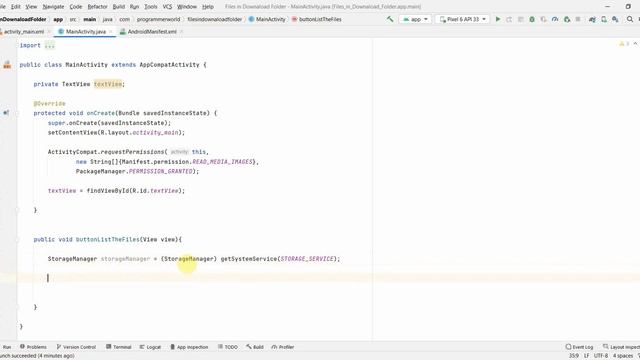Image resolution: width=640 pixels, height=360 pixels.
Task: Open the warnings indicator in editor corner
Action: point(624,44)
